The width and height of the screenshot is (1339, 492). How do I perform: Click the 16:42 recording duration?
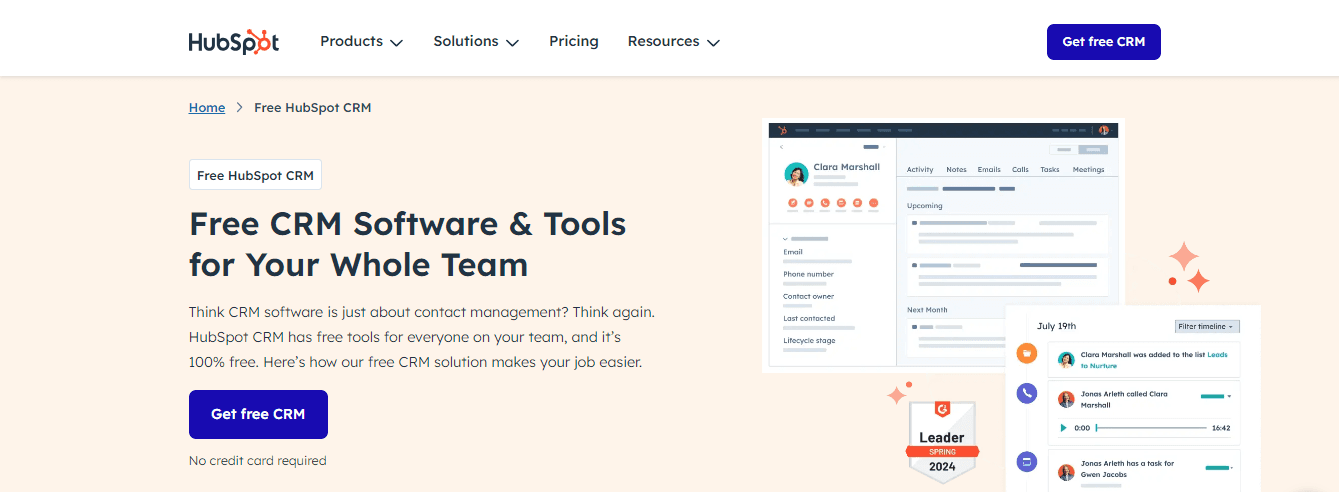point(1221,428)
